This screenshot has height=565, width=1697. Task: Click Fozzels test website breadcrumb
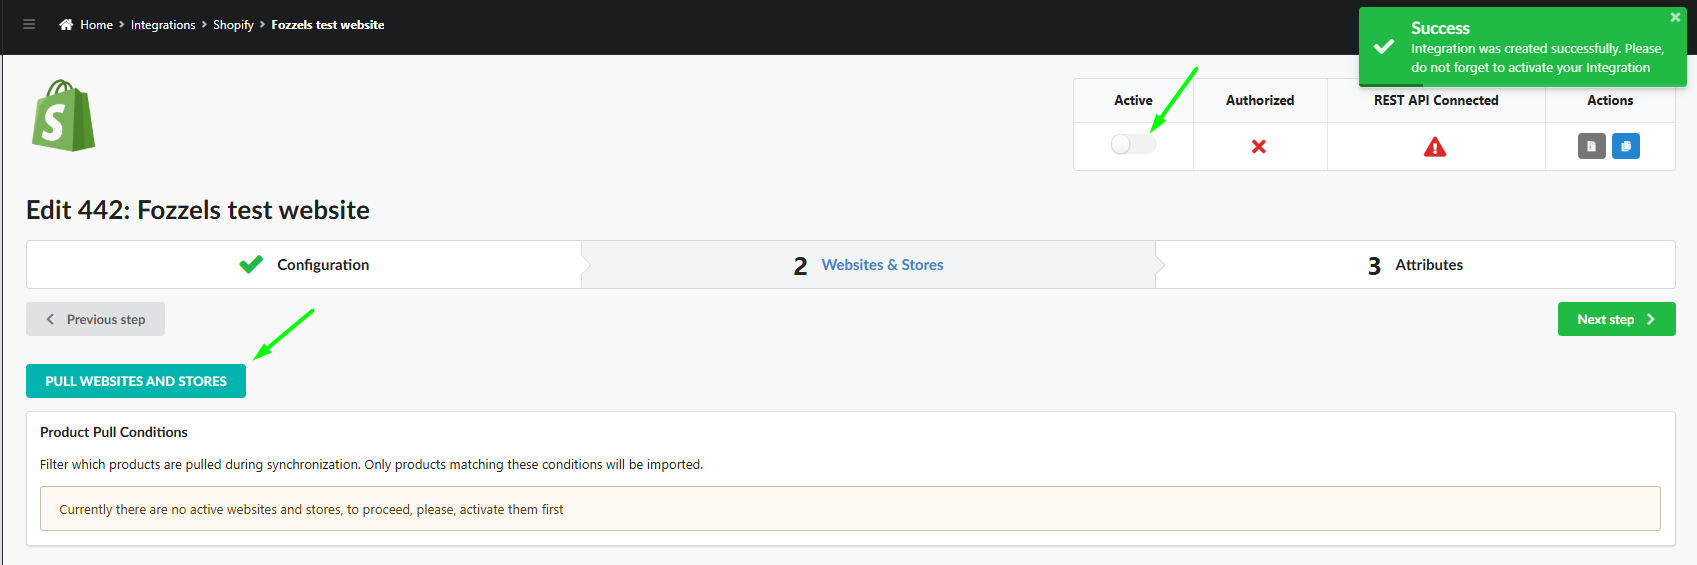click(x=328, y=25)
